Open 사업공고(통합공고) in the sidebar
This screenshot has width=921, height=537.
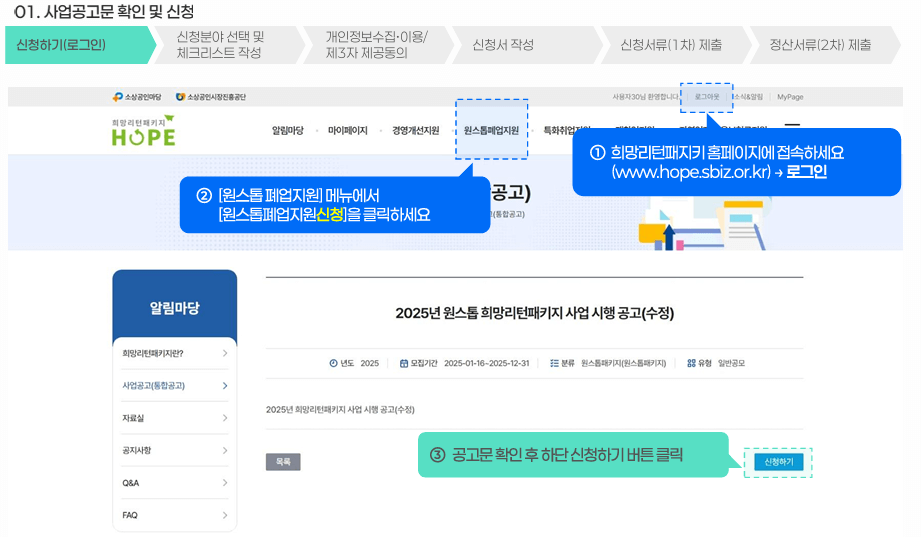[x=174, y=385]
